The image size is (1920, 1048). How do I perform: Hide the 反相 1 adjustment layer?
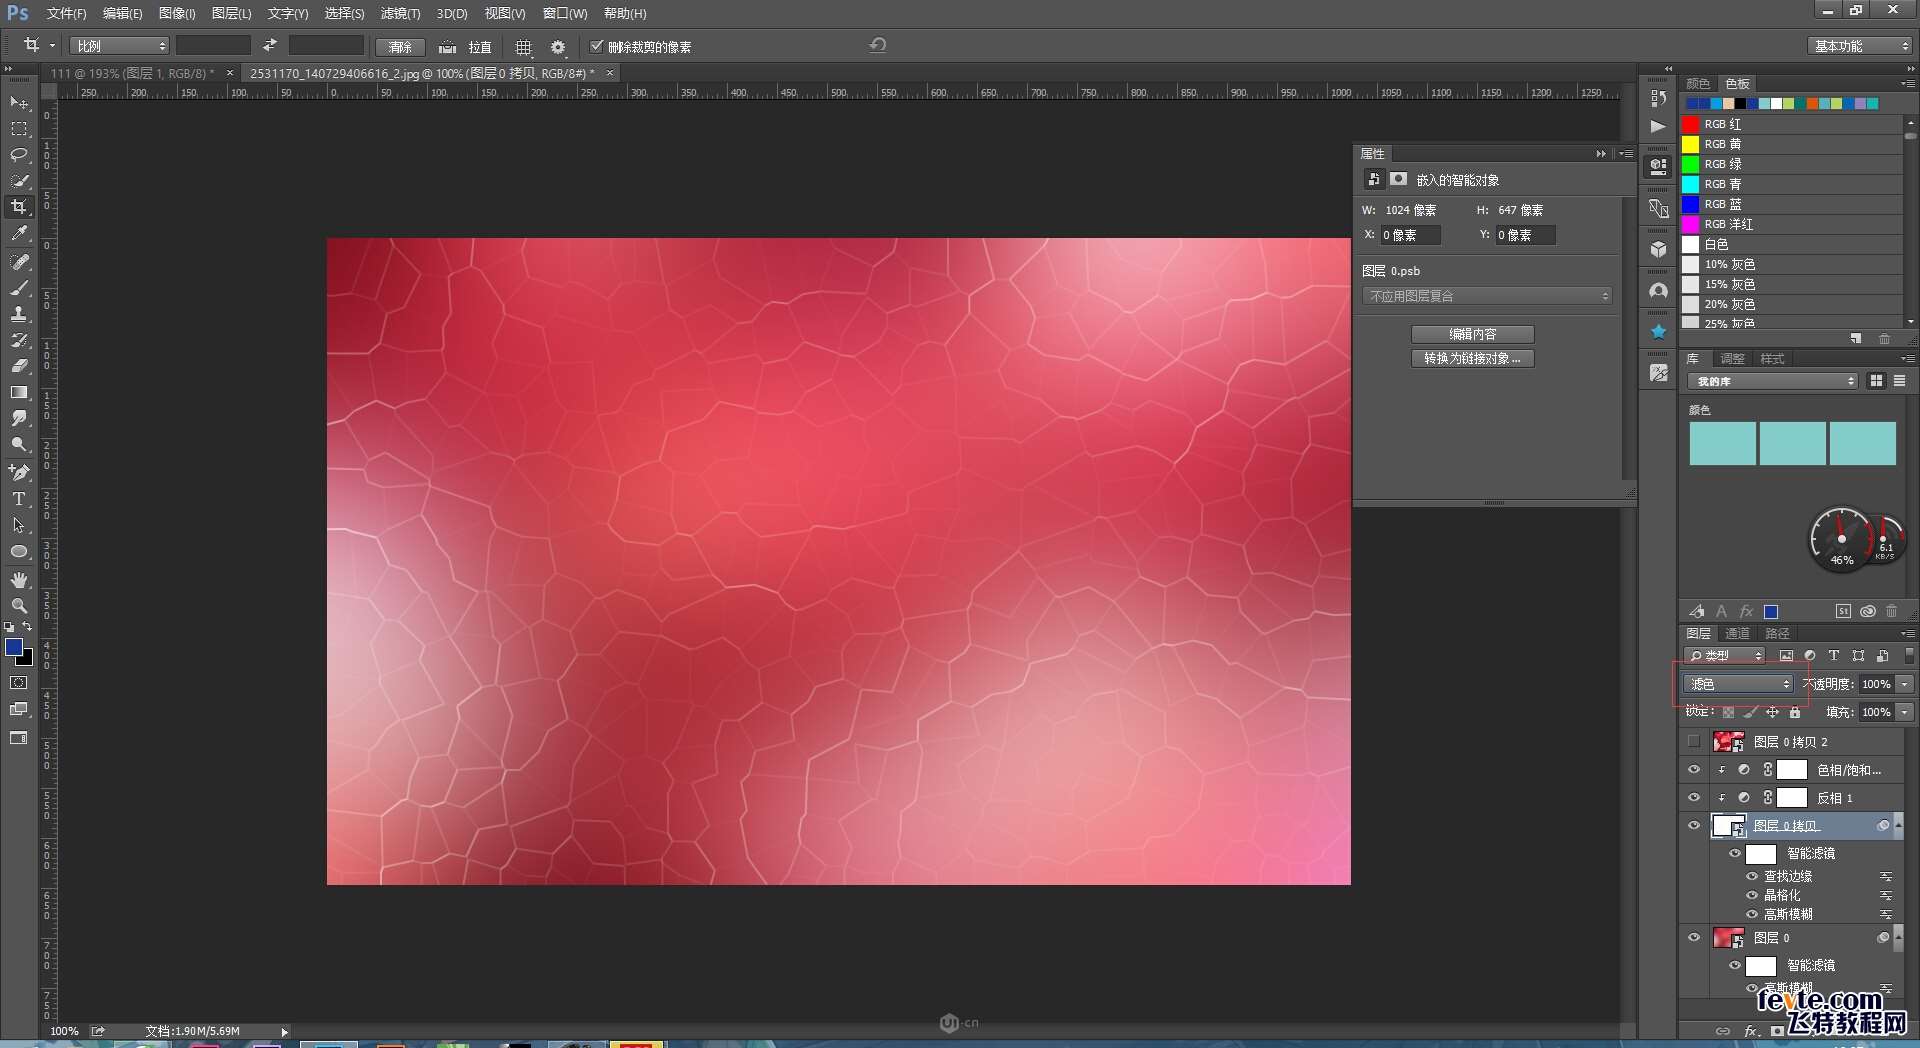click(1694, 798)
